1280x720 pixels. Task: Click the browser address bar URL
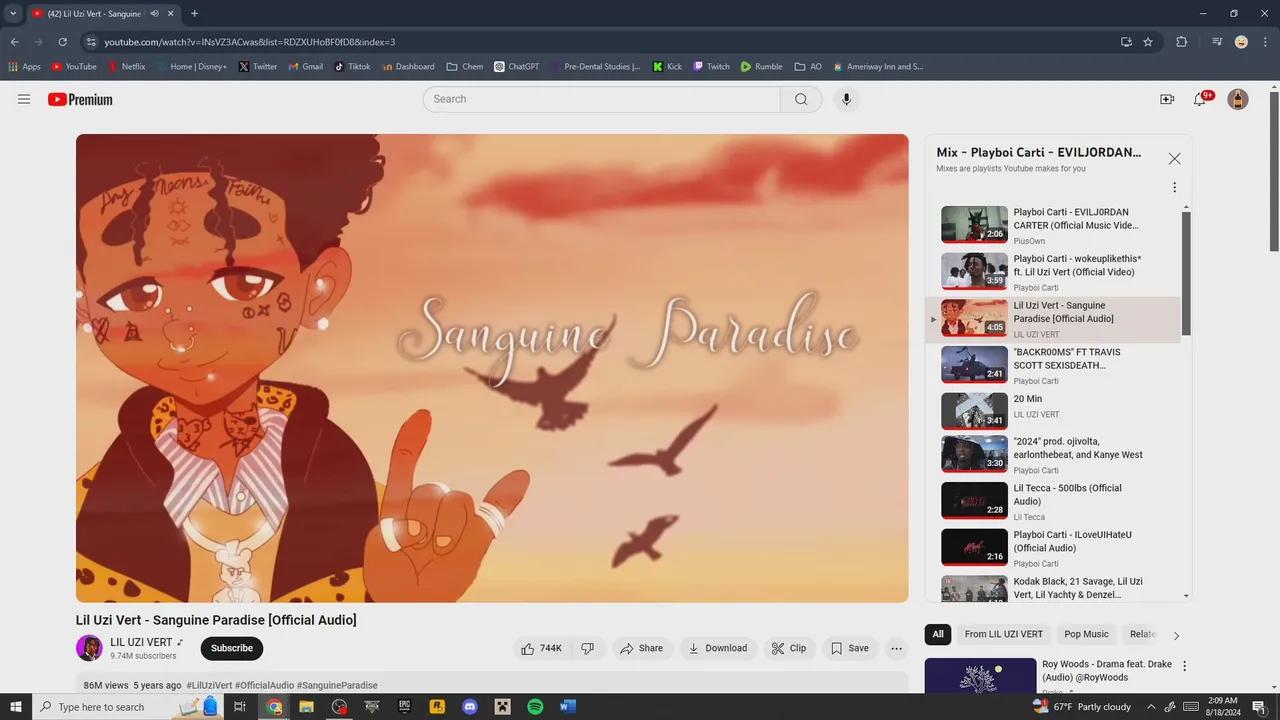(250, 42)
